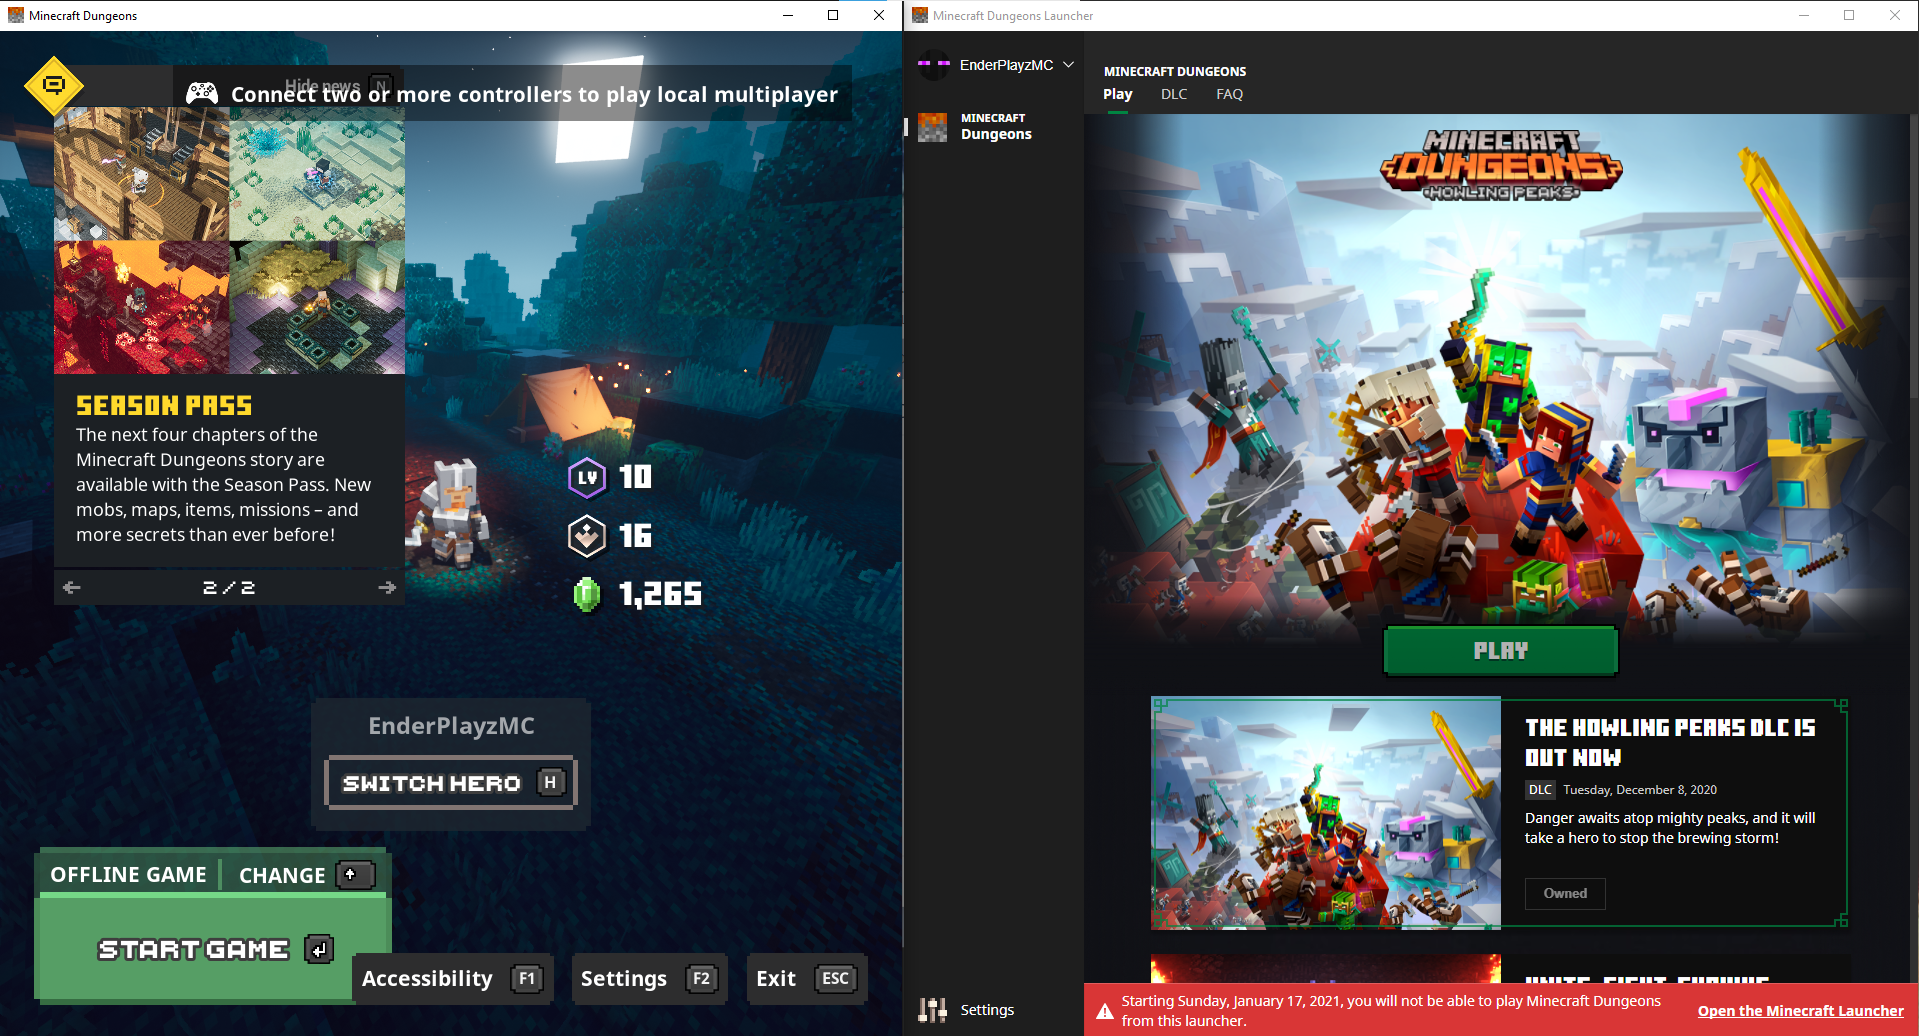Click the DLC tag on news card

1540,790
